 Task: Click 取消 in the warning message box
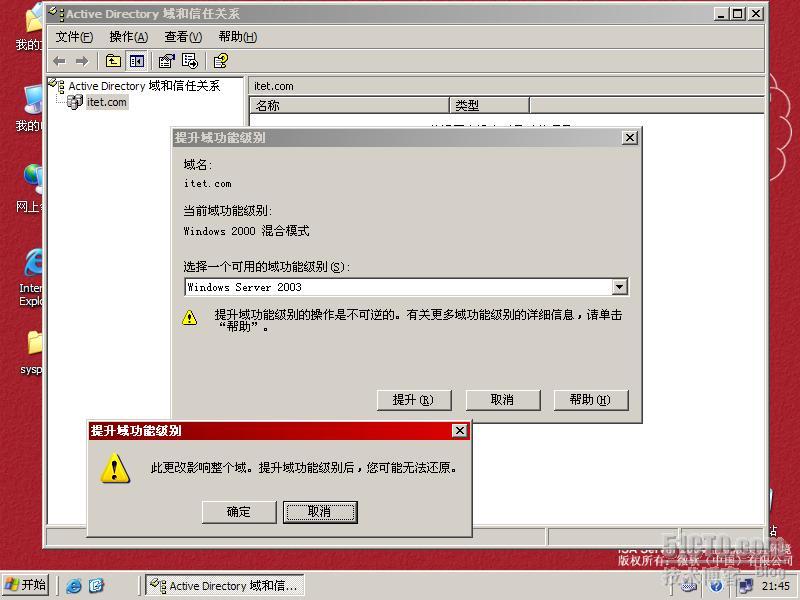(320, 512)
